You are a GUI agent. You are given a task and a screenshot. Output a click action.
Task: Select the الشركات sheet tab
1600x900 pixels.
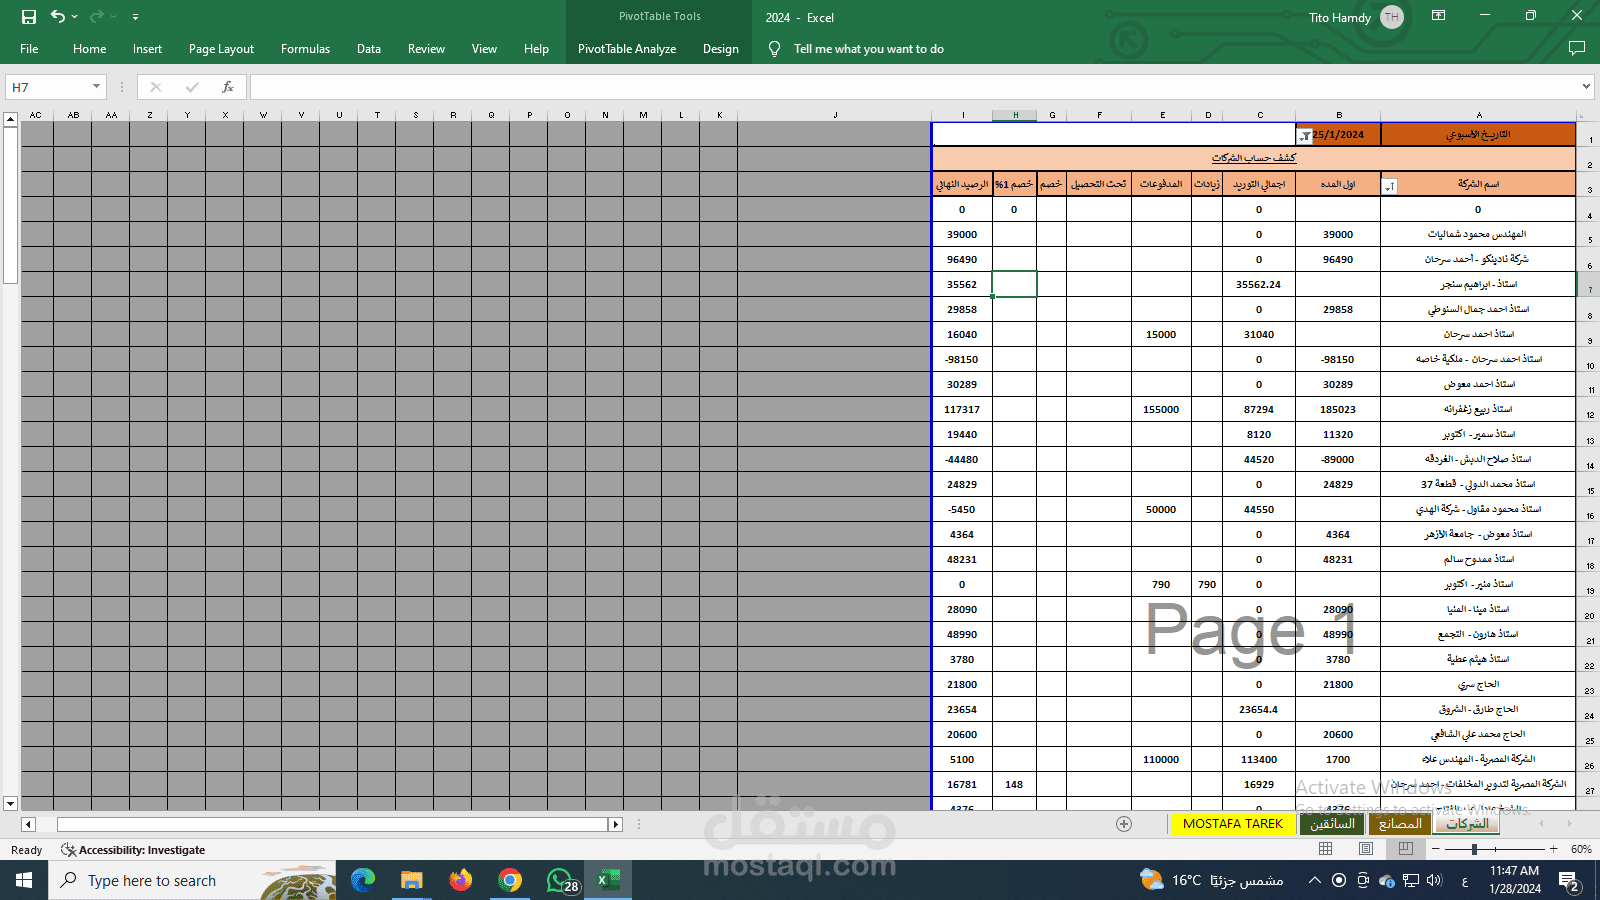(1467, 824)
